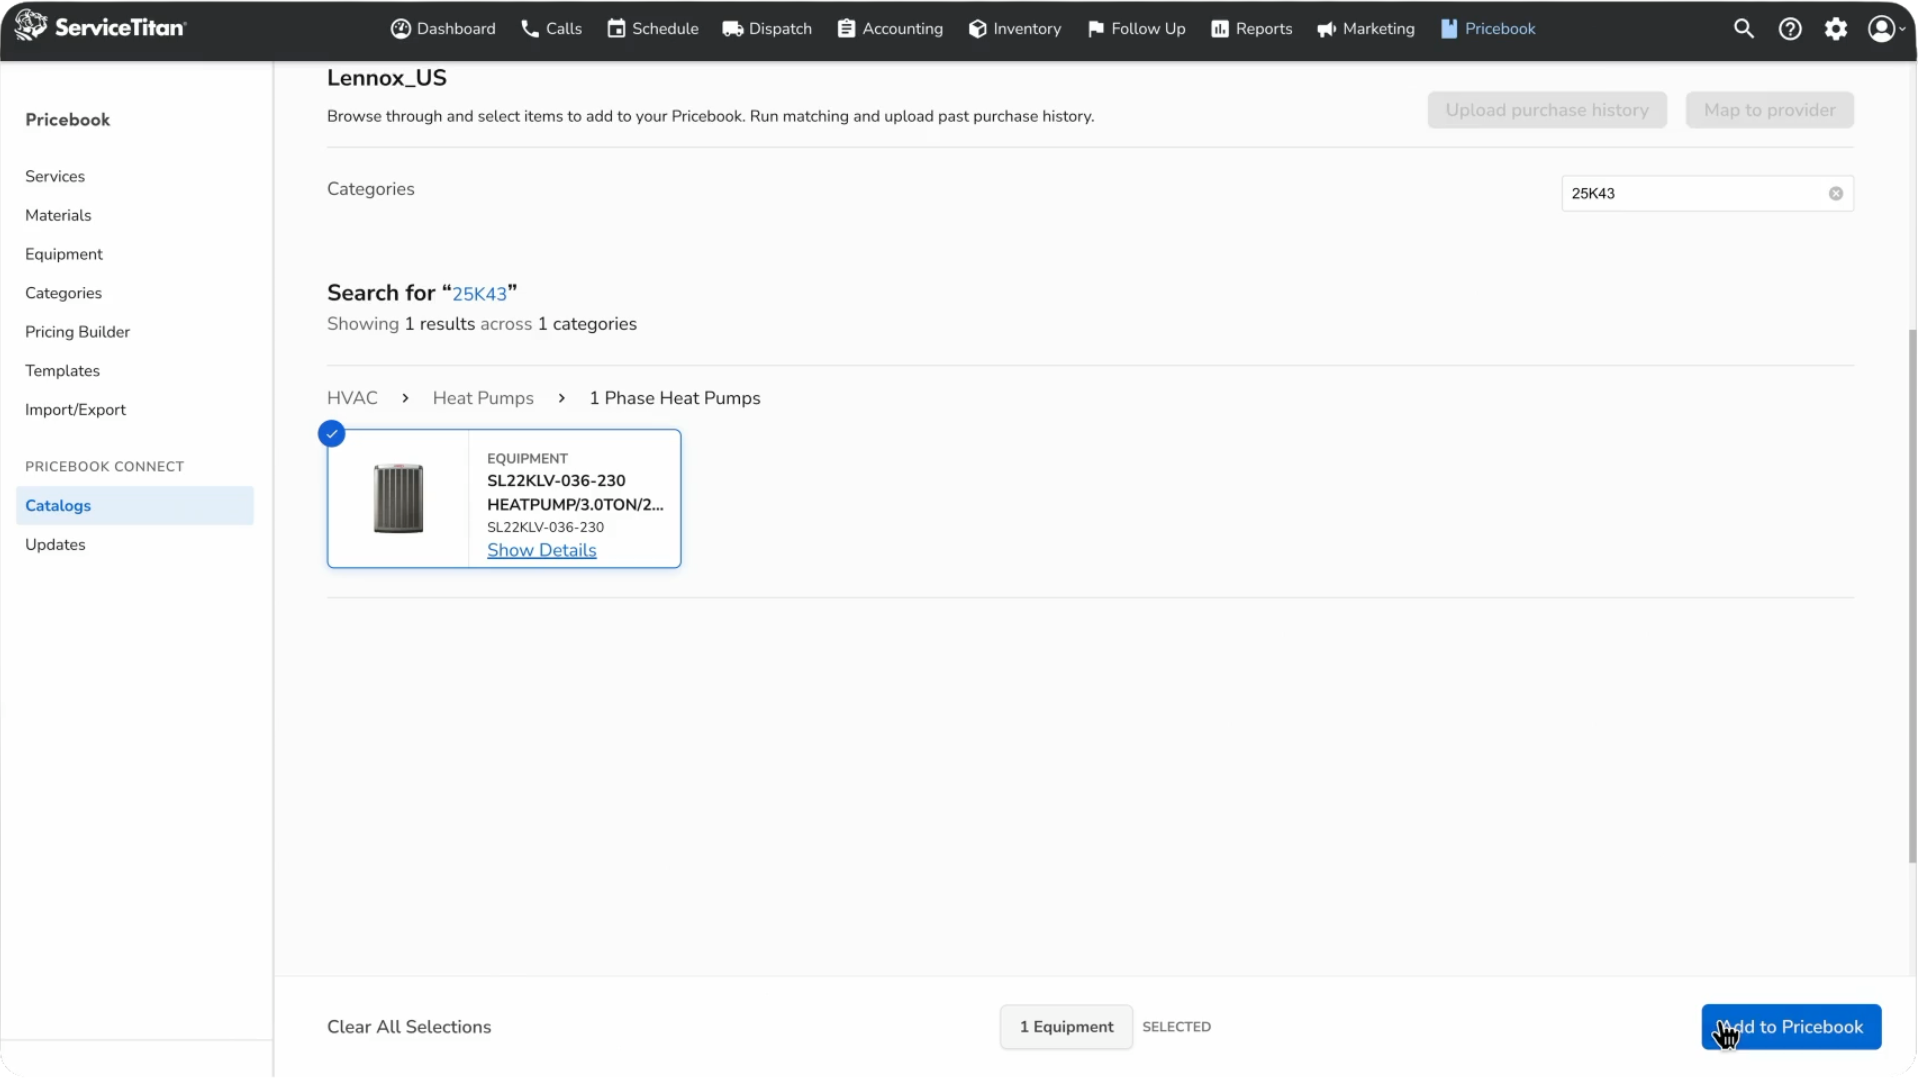Open Pricing Builder in the sidebar
This screenshot has height=1080, width=1920.
coord(77,333)
